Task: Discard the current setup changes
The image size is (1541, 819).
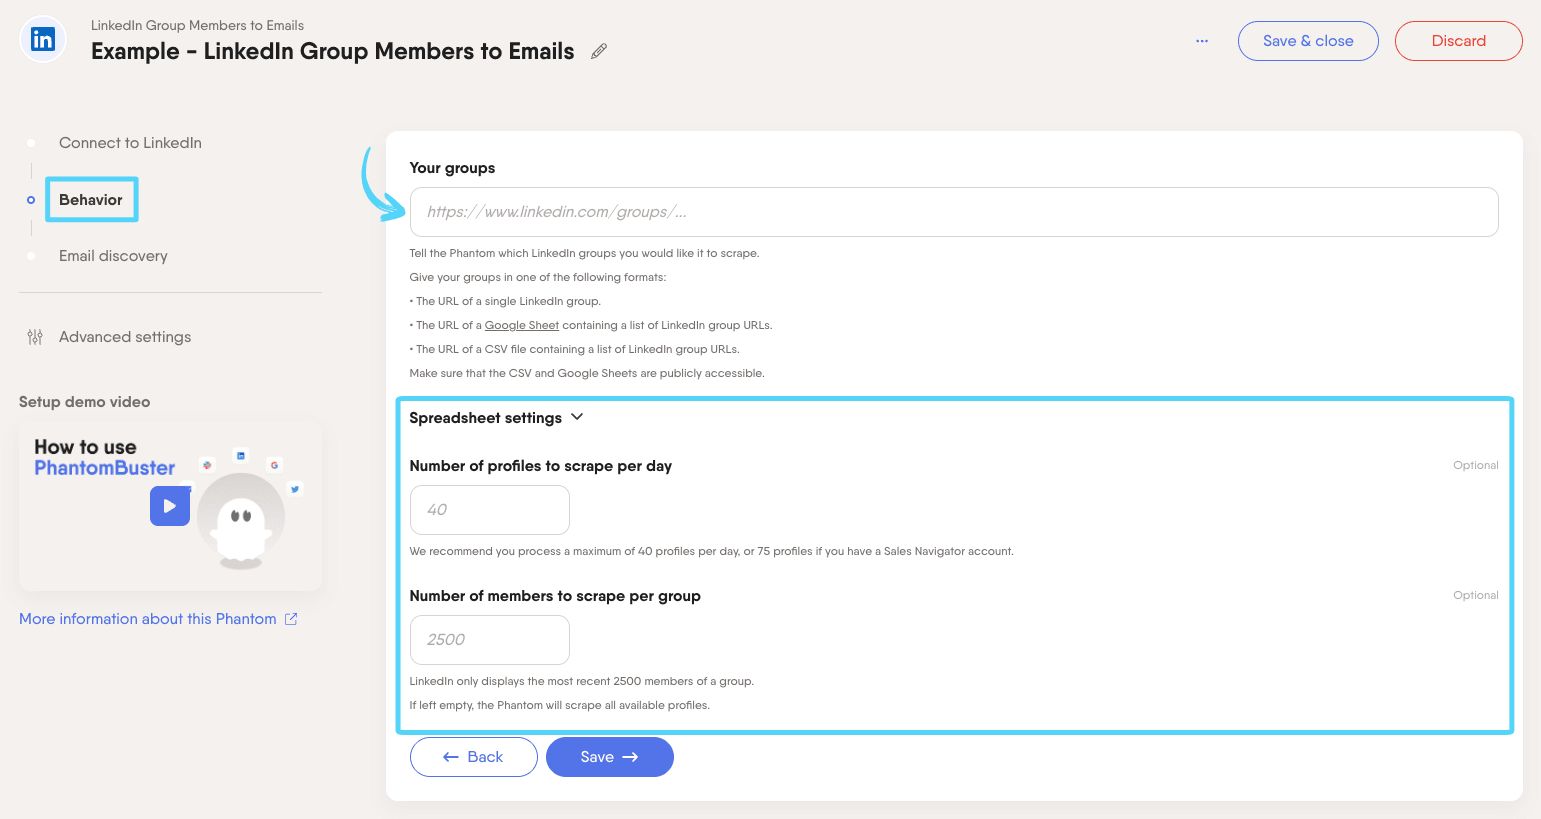Action: (x=1458, y=41)
